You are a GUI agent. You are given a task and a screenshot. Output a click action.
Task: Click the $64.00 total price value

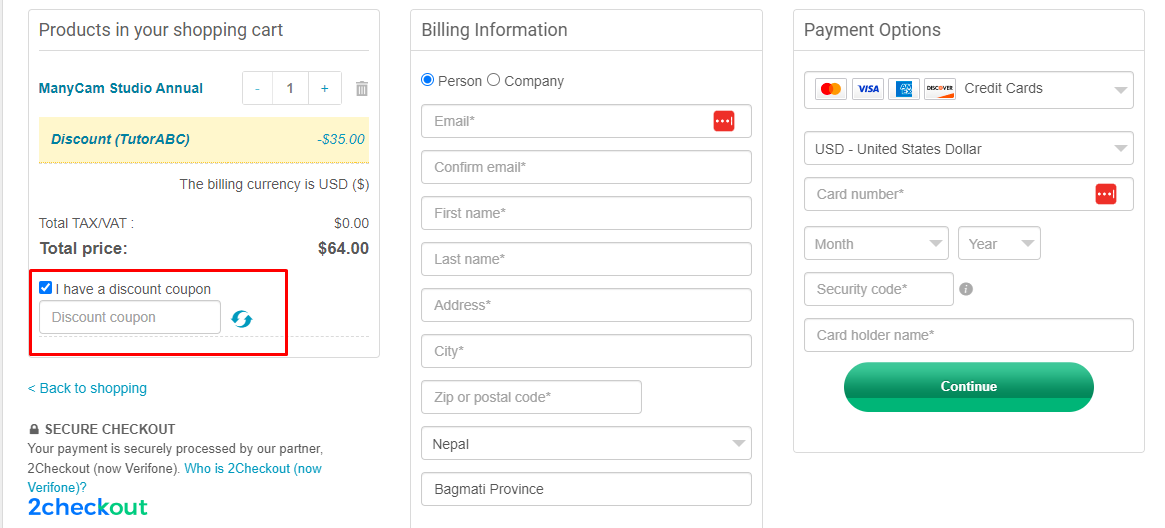pyautogui.click(x=343, y=248)
